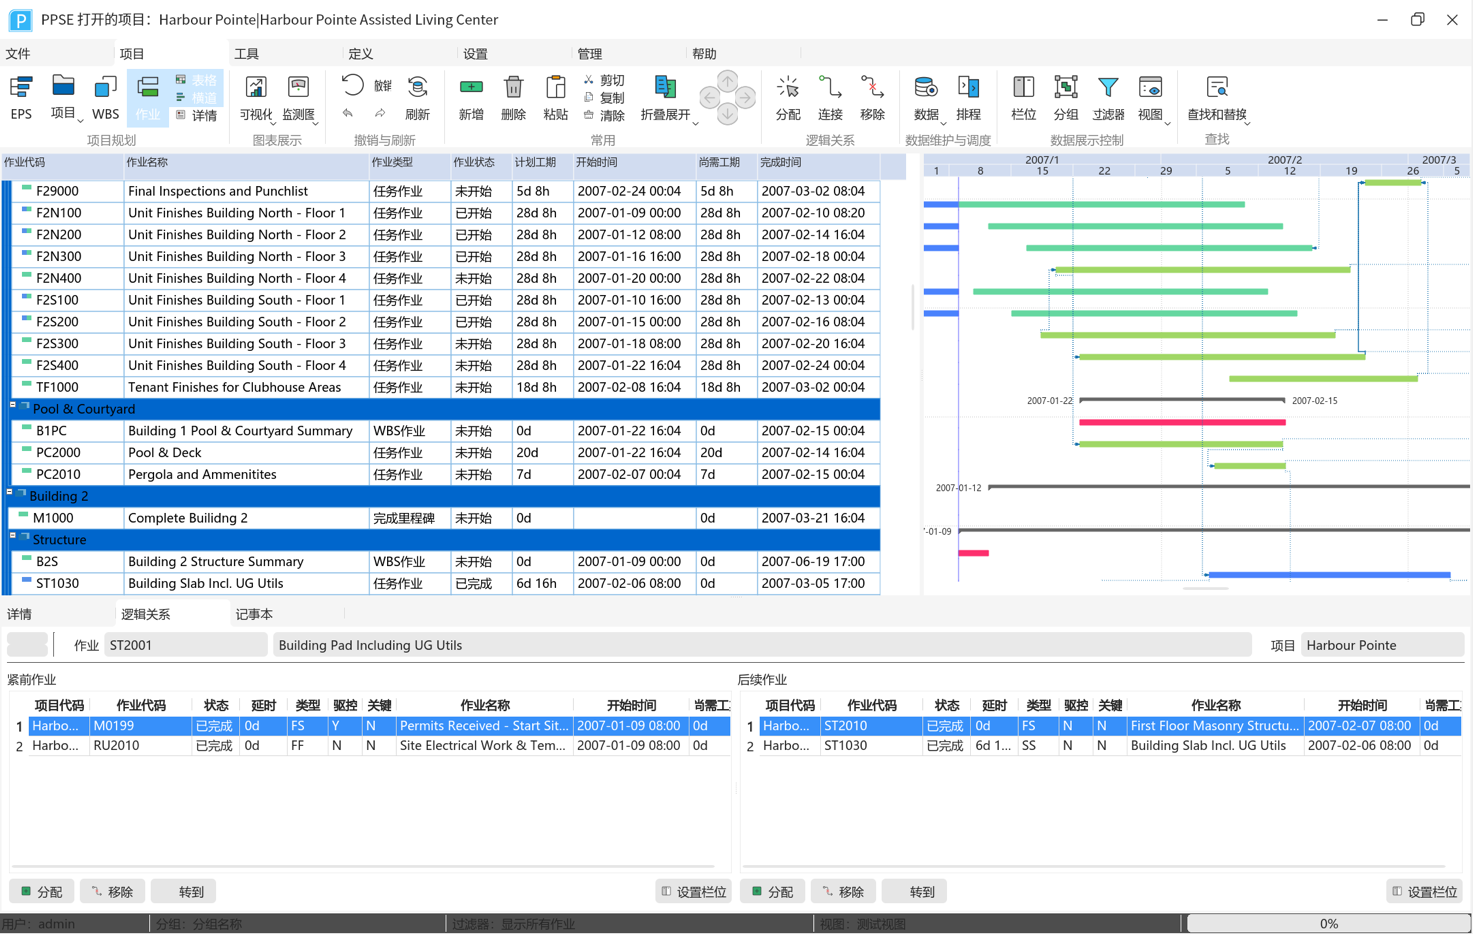This screenshot has width=1473, height=934.
Task: Click the 刷新 refresh icon
Action: pyautogui.click(x=417, y=97)
